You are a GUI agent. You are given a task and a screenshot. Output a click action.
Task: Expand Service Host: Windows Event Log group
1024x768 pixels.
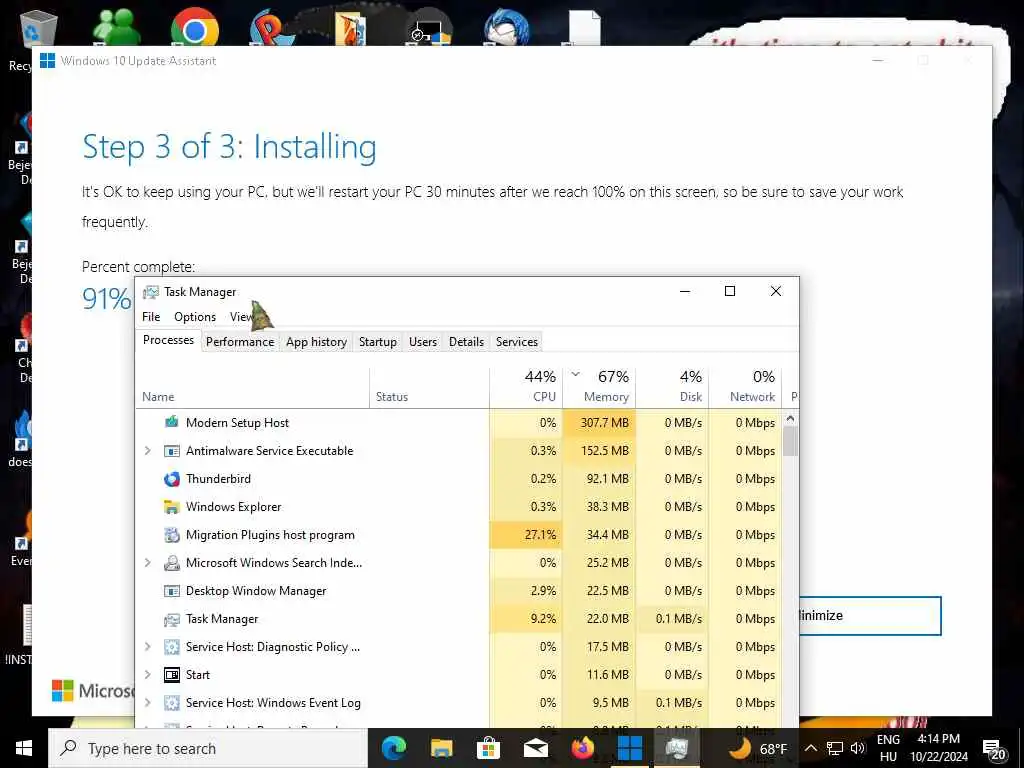(148, 703)
